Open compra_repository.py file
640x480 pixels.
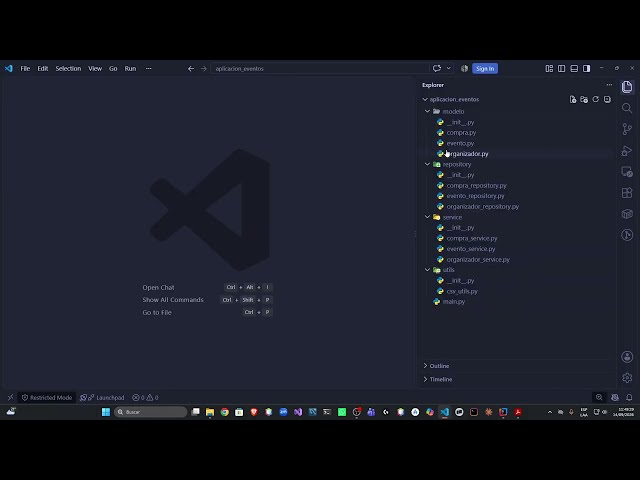pyautogui.click(x=476, y=185)
